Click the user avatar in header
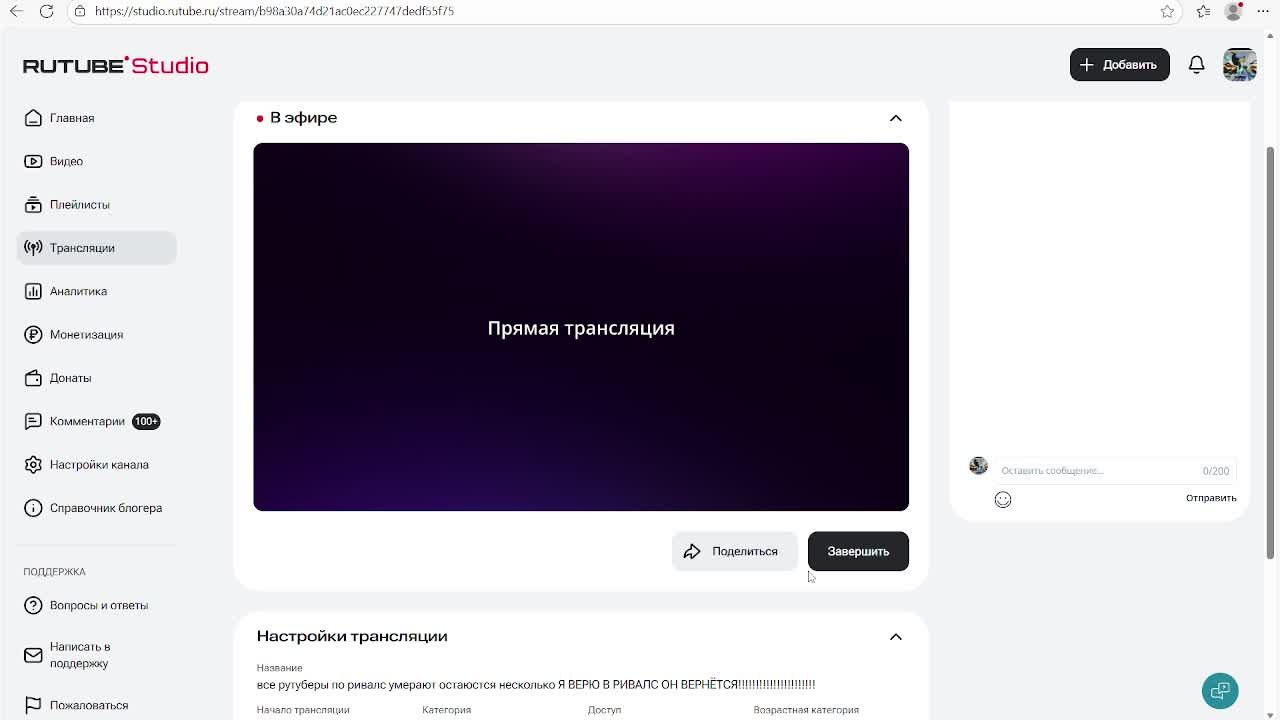1280x720 pixels. (x=1240, y=65)
